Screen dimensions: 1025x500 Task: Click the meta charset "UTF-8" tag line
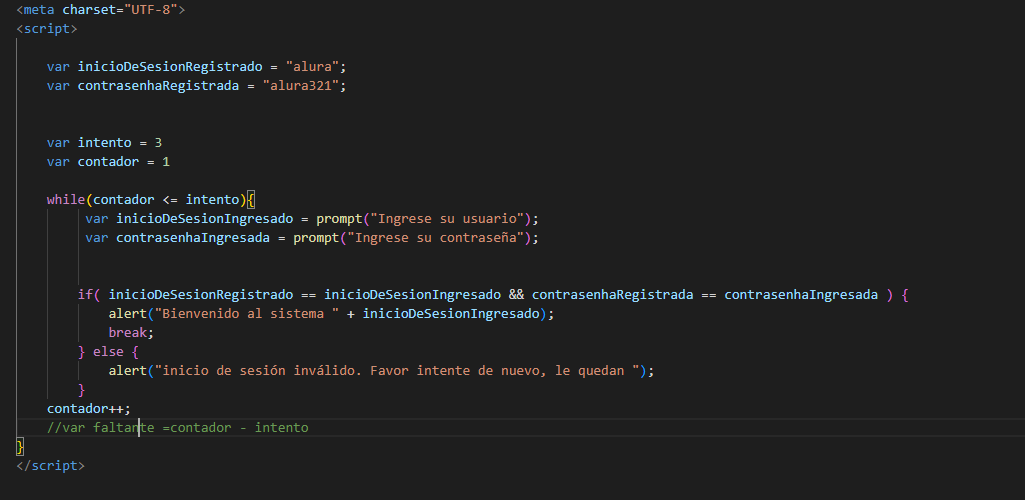[101, 10]
